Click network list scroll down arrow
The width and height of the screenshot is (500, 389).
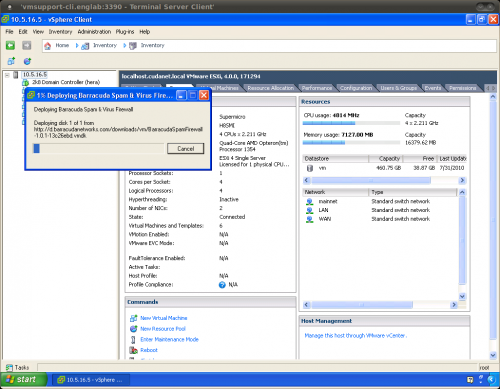click(462, 296)
